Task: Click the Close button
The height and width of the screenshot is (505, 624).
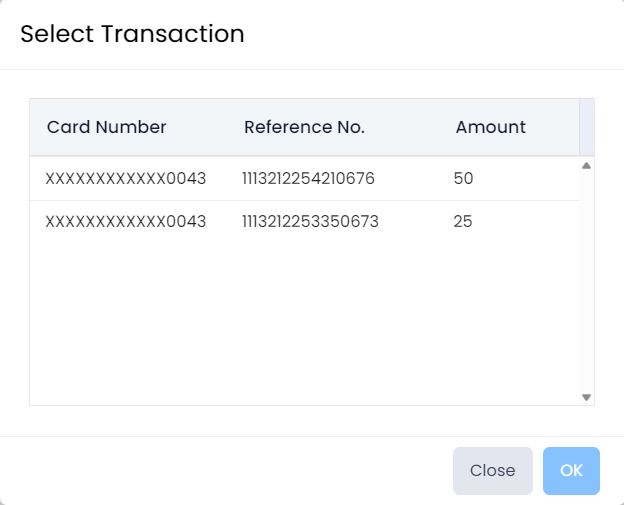Action: point(492,471)
